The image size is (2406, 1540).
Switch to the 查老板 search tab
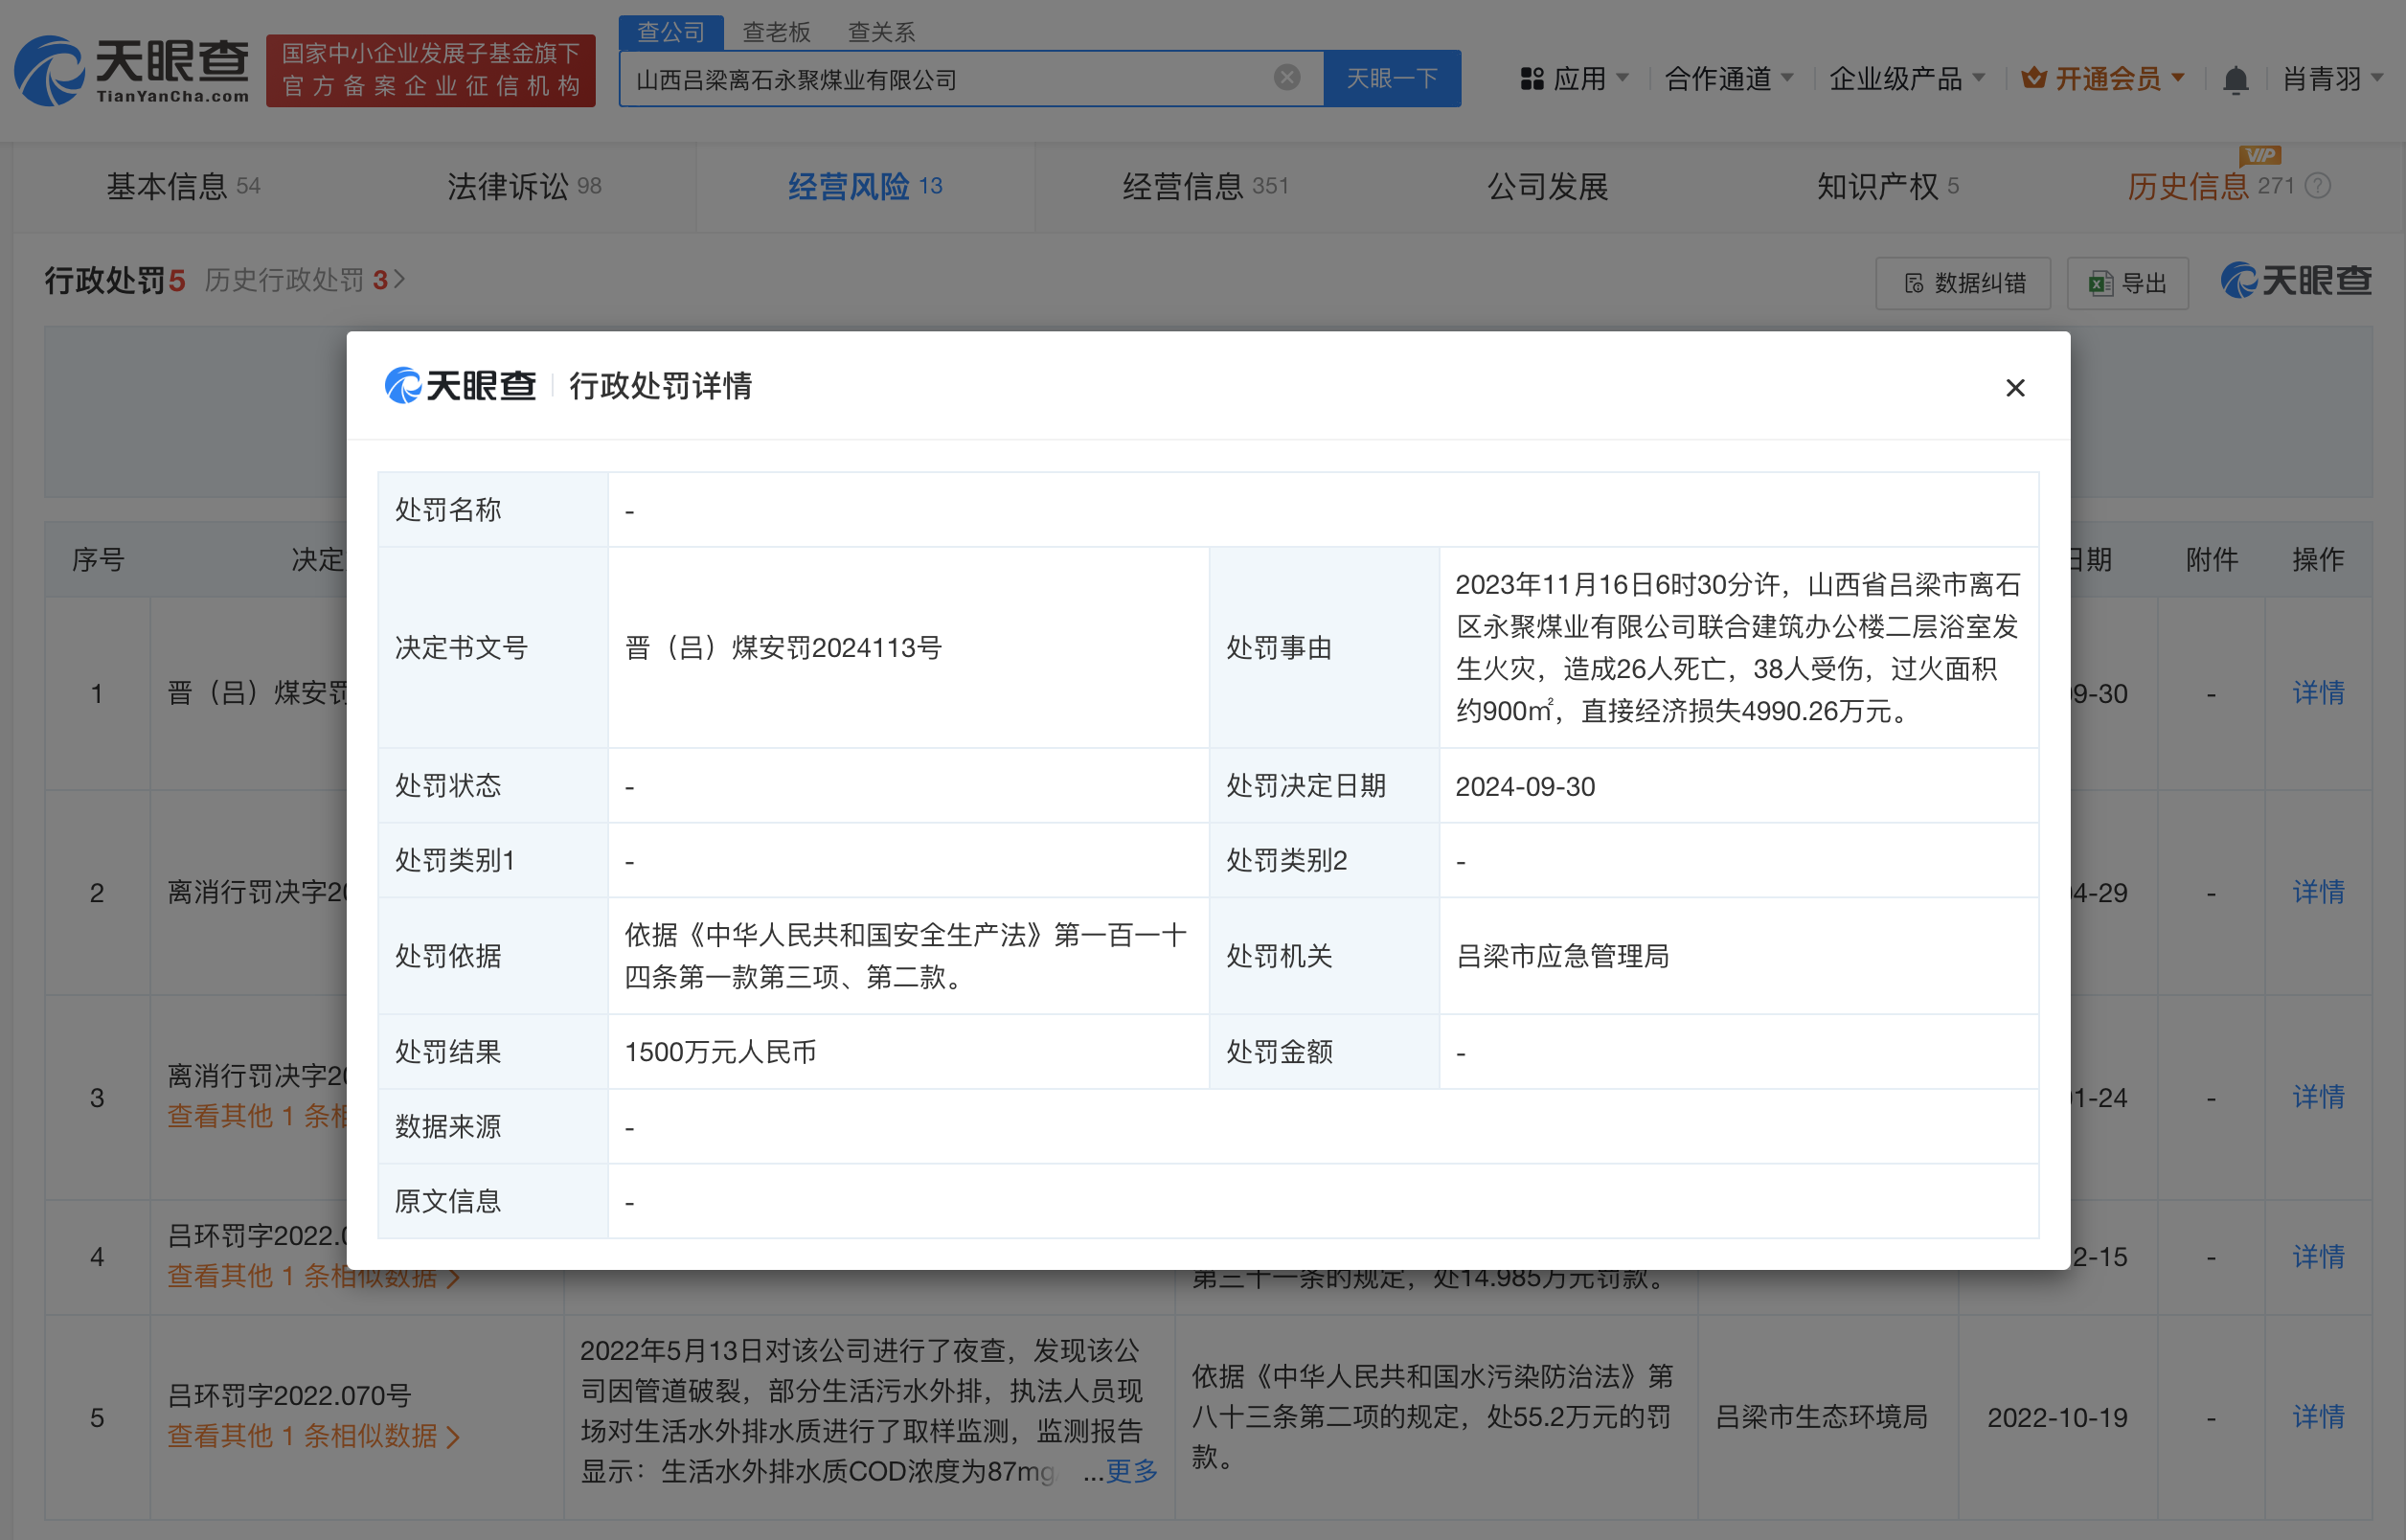775,31
